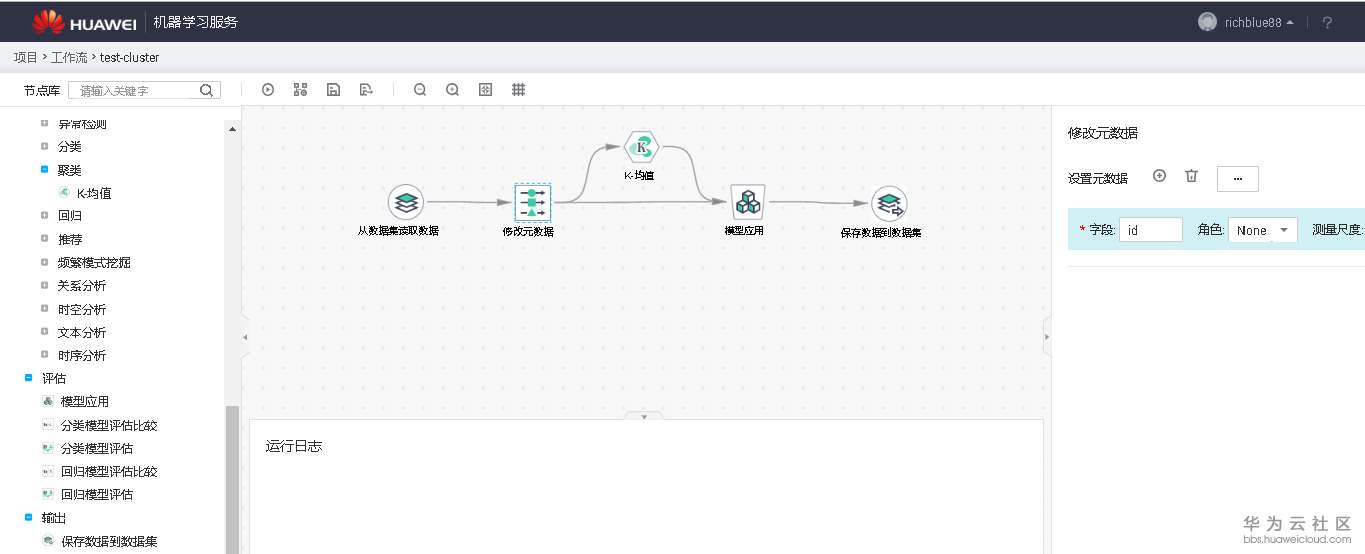This screenshot has height=554, width=1365.
Task: Expand the 时序分析 category
Action: tap(44, 355)
